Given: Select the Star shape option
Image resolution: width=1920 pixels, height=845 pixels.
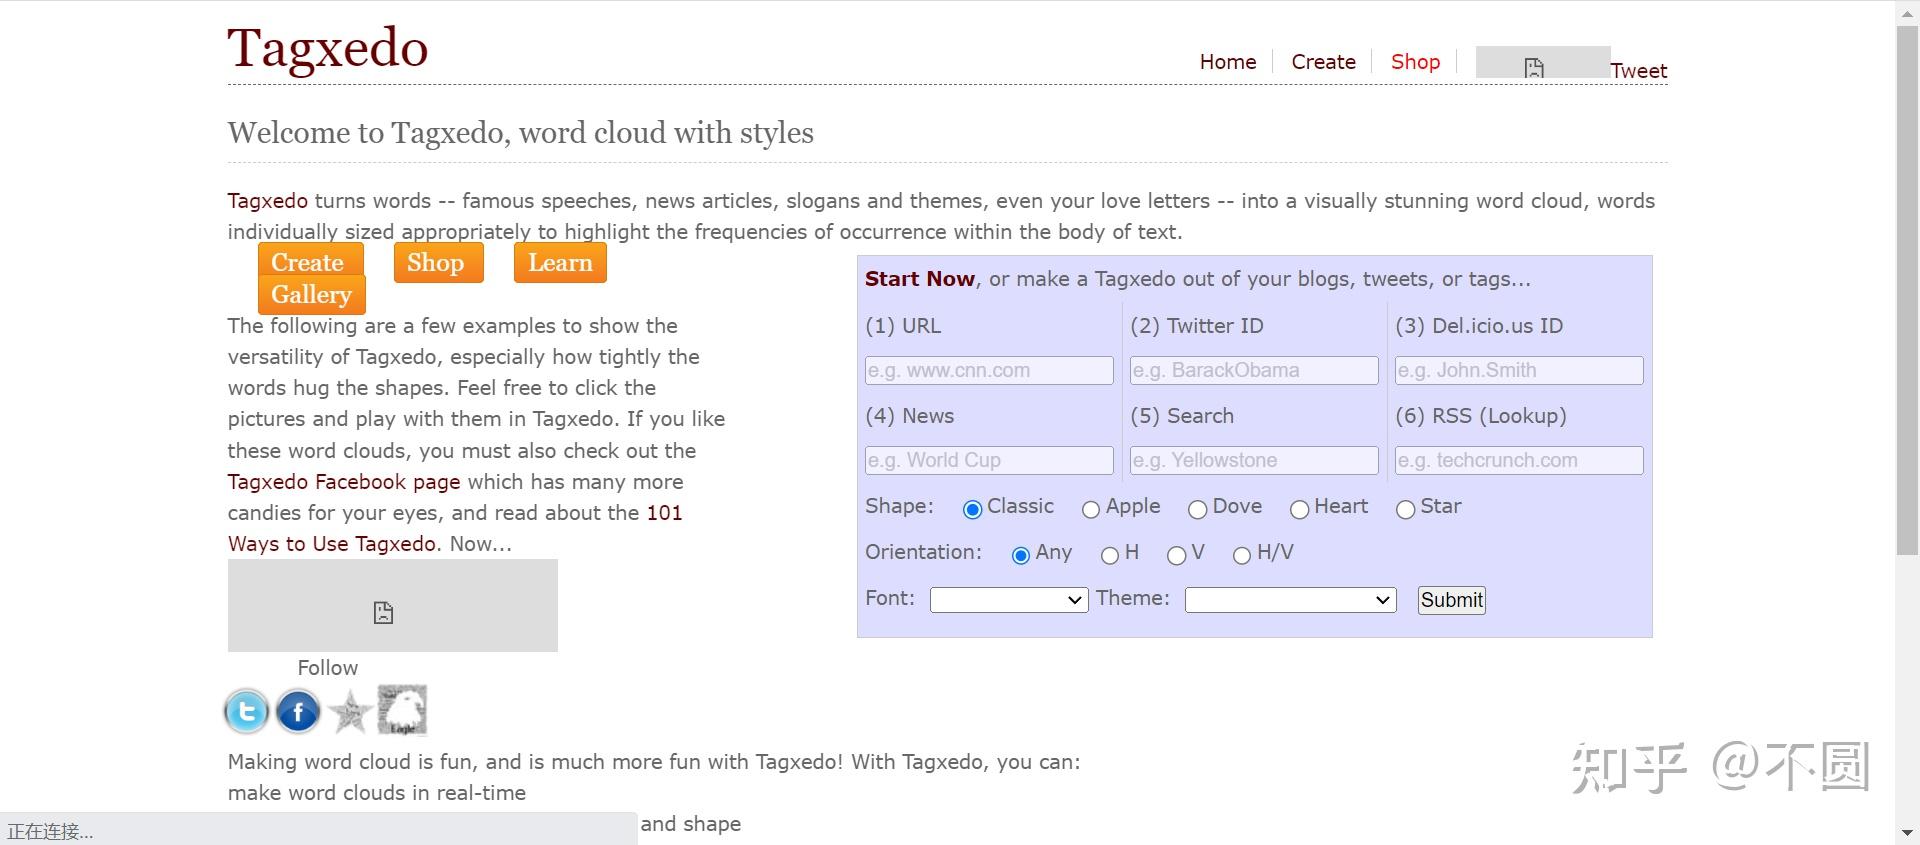Looking at the screenshot, I should point(1405,509).
